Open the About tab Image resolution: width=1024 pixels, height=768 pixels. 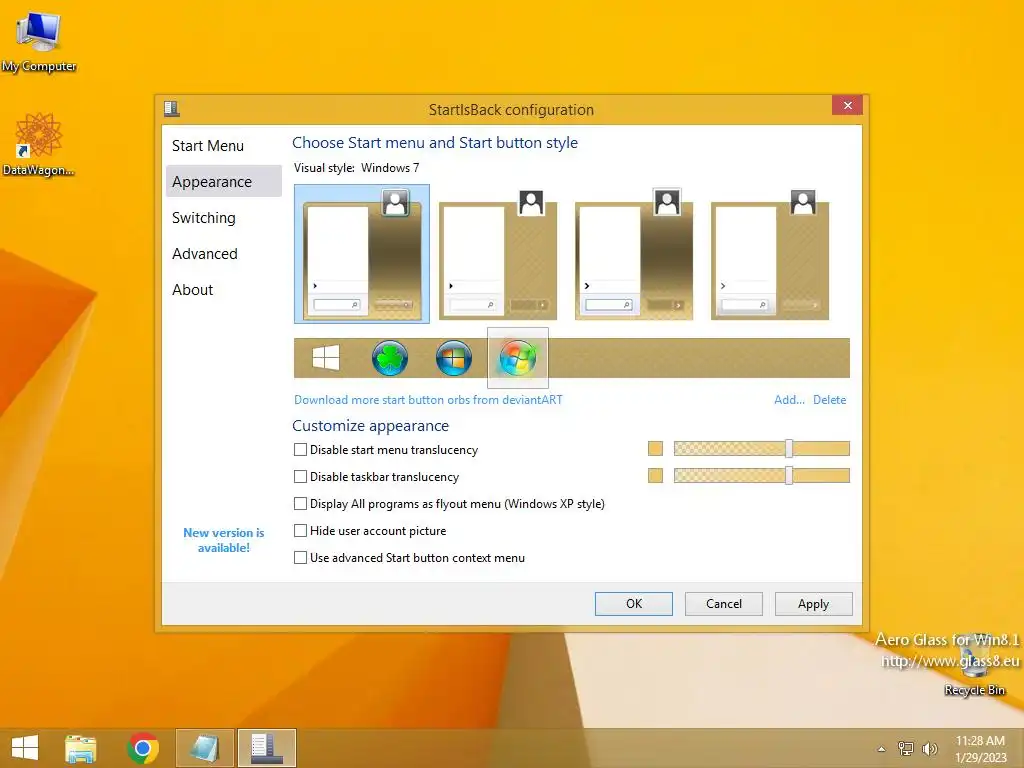click(x=223, y=289)
